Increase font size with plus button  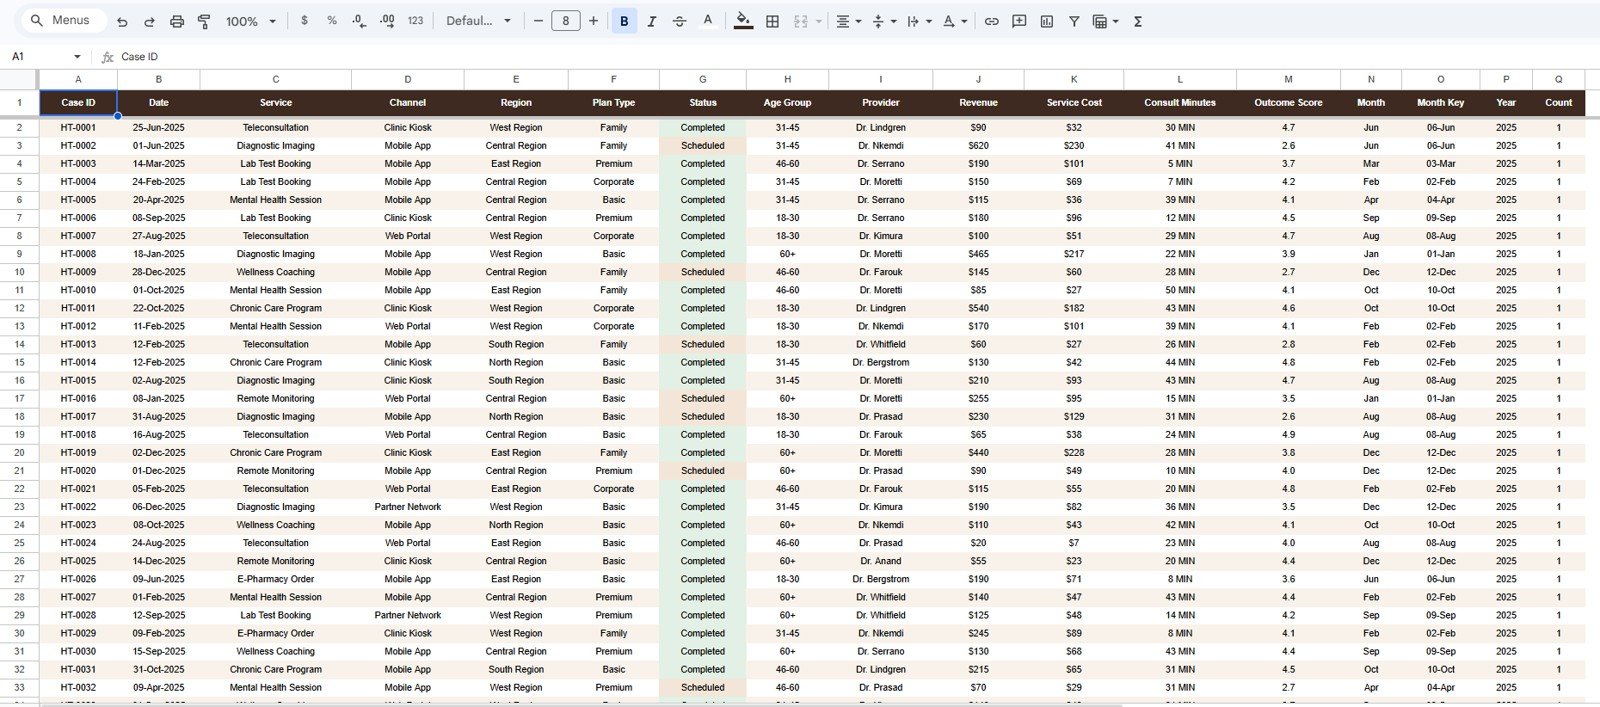click(594, 21)
